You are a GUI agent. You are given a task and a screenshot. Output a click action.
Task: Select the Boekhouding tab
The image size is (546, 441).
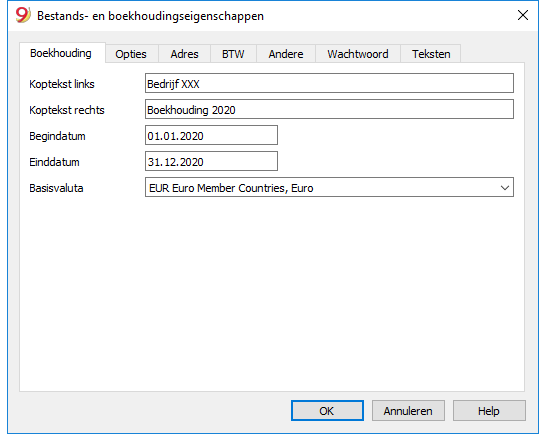(61, 53)
